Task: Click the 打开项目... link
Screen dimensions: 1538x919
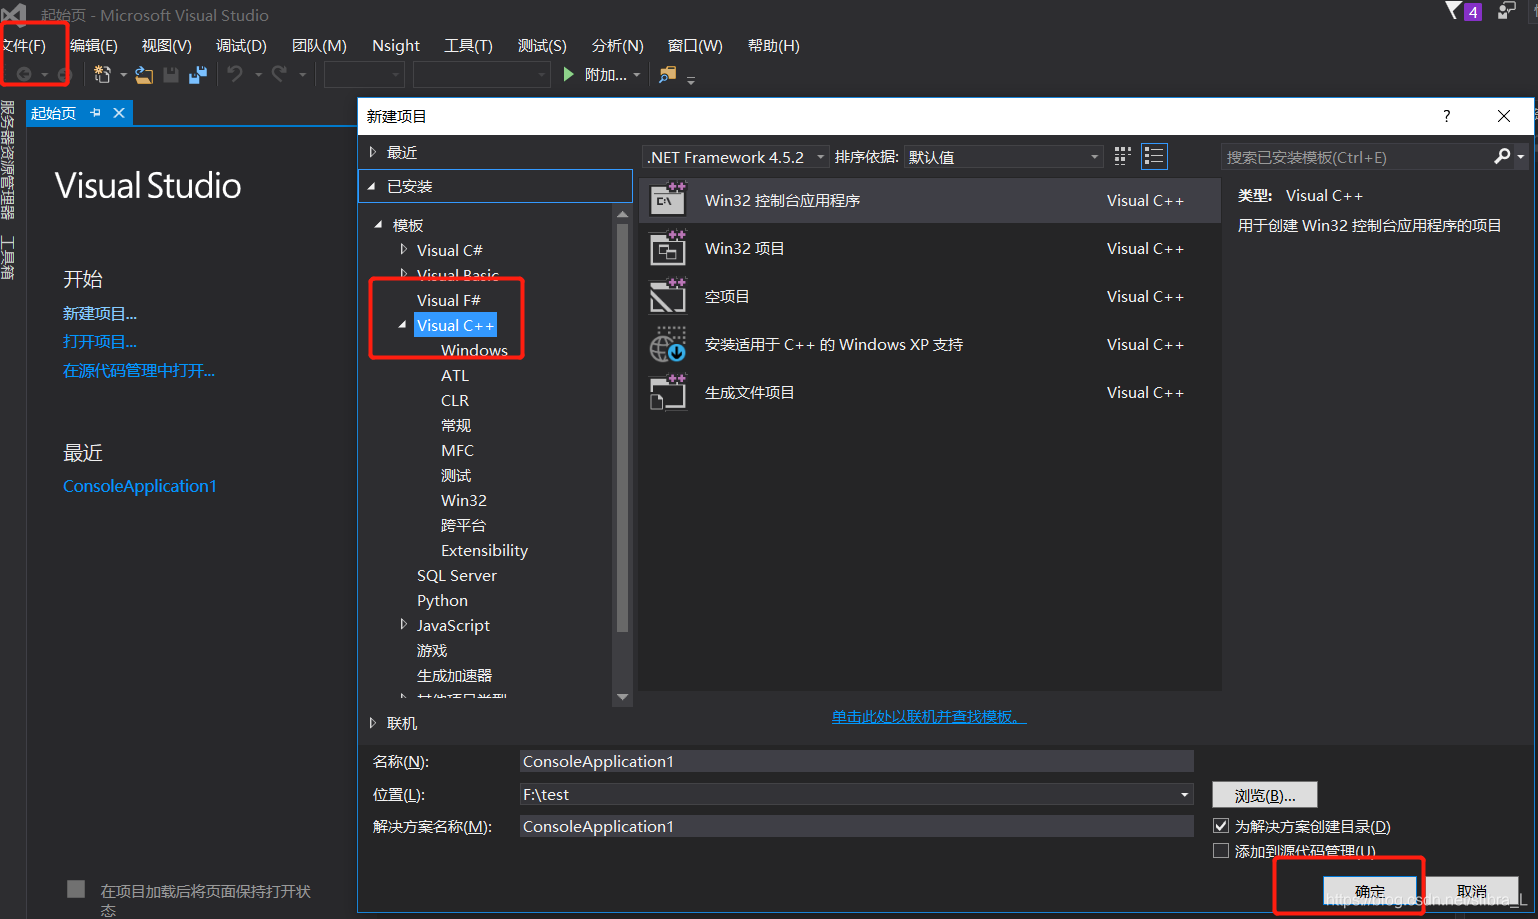Action: (100, 341)
